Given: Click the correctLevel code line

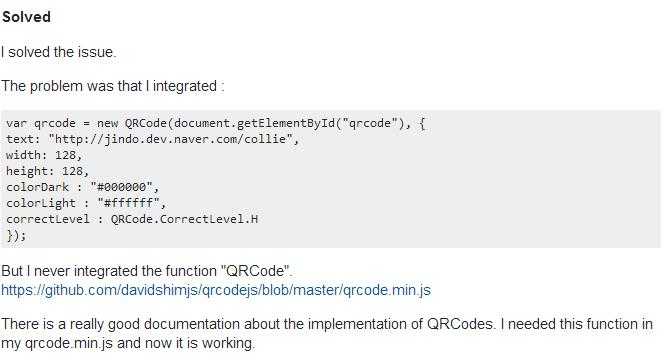Looking at the screenshot, I should pyautogui.click(x=132, y=219).
